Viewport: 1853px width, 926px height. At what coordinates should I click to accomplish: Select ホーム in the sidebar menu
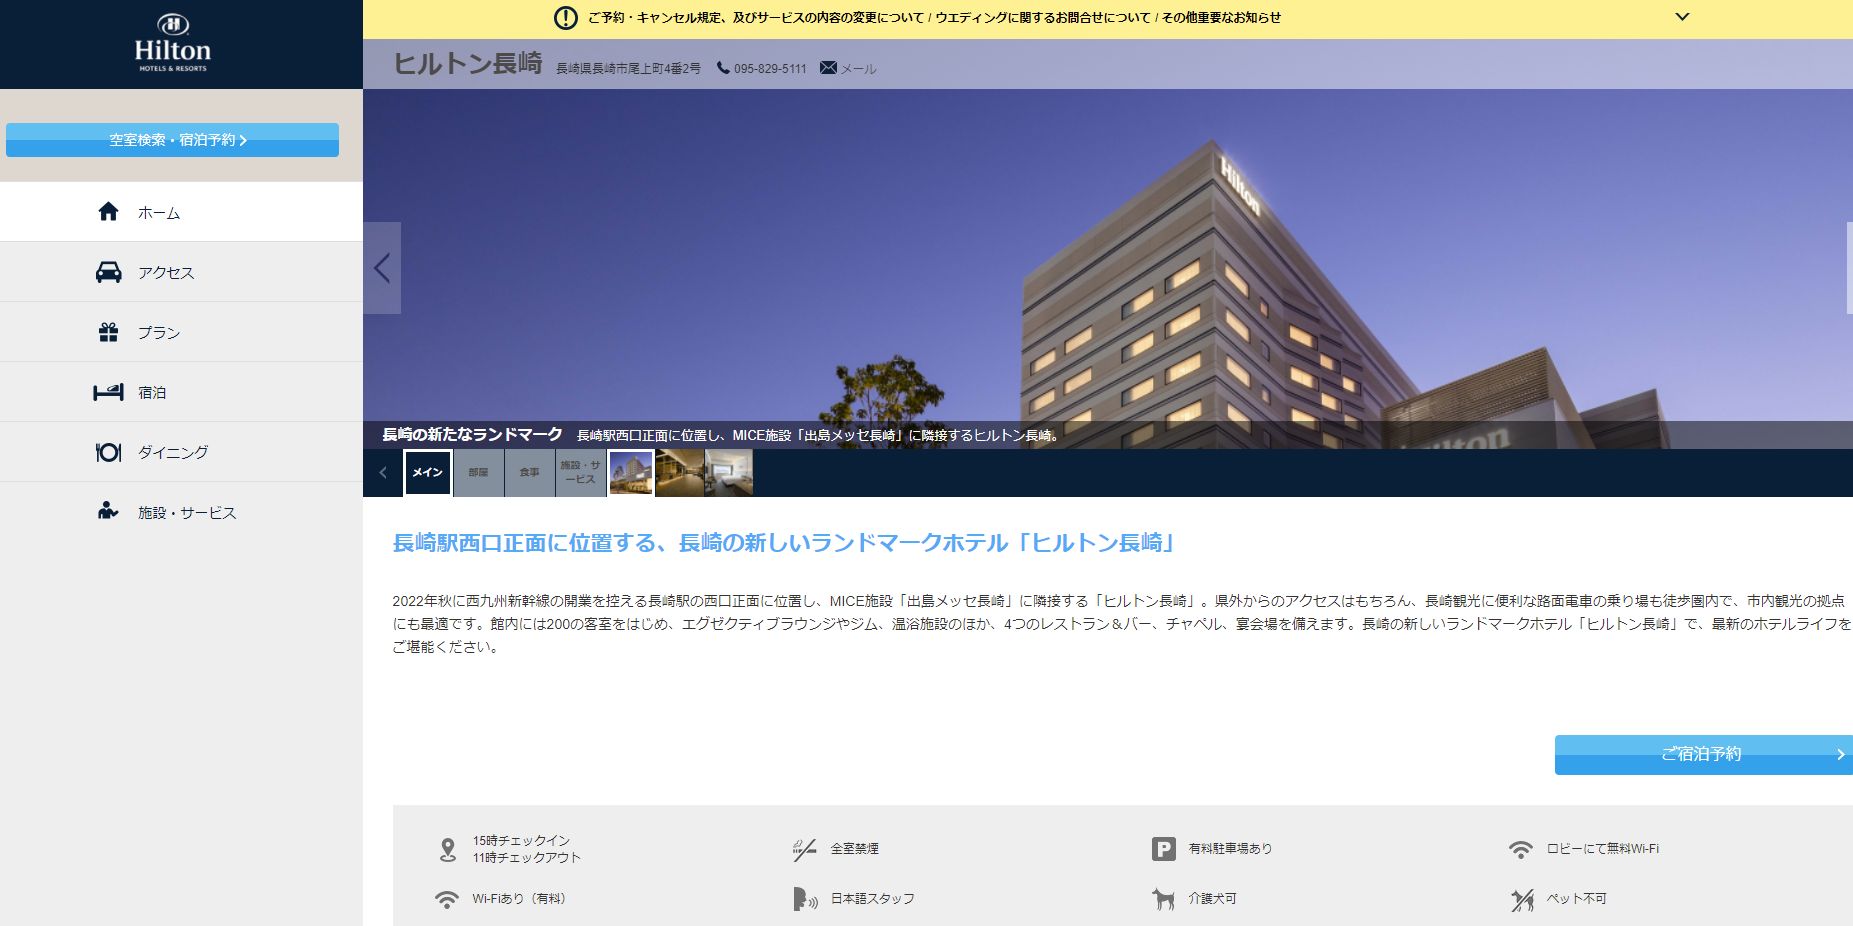click(181, 212)
